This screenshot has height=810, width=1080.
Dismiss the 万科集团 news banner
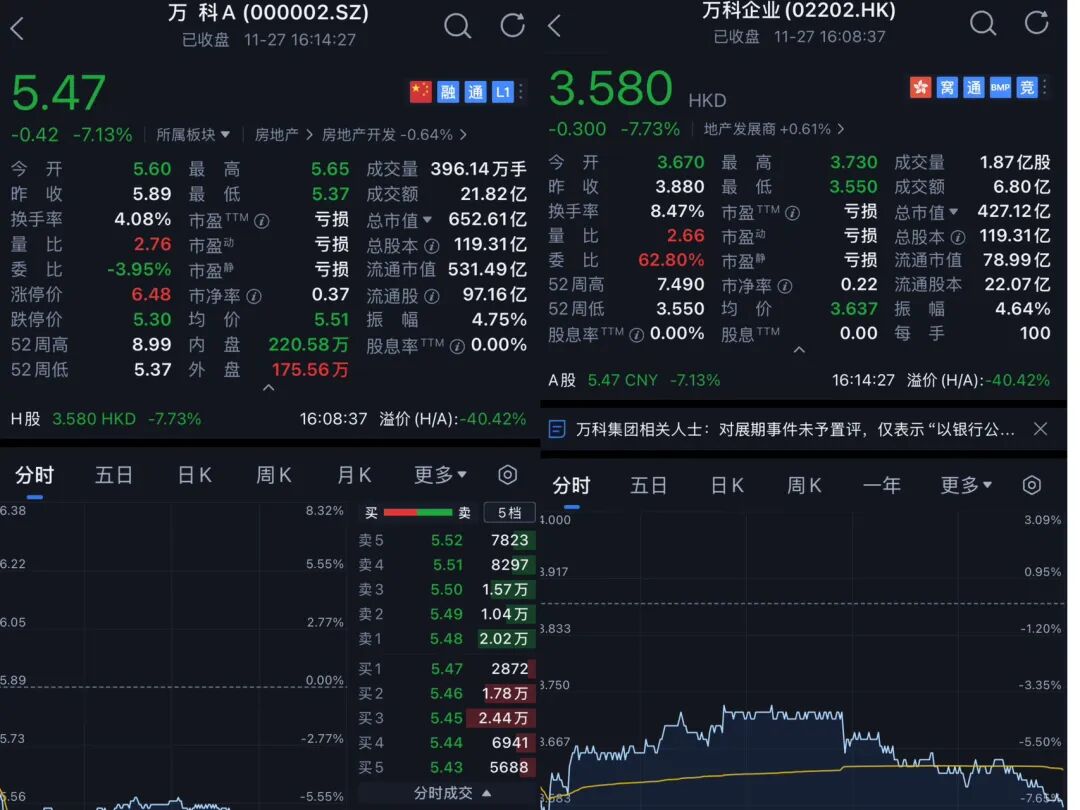tap(1040, 428)
